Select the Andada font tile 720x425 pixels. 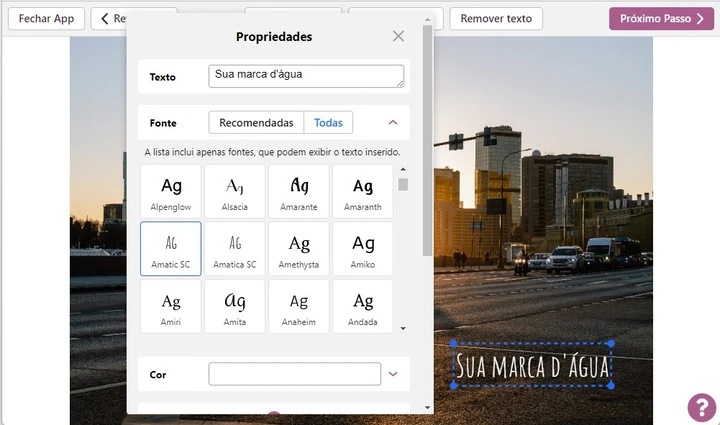[x=363, y=307]
